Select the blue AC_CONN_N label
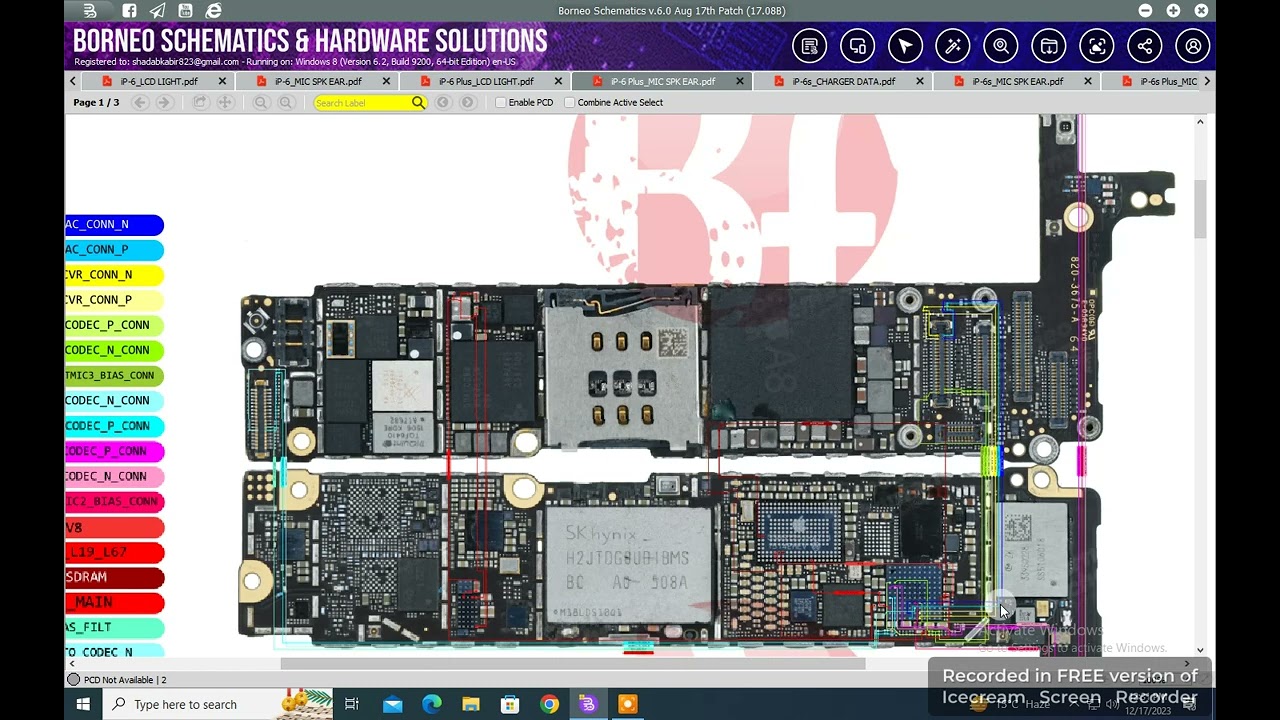Image resolution: width=1280 pixels, height=720 pixels. point(114,224)
